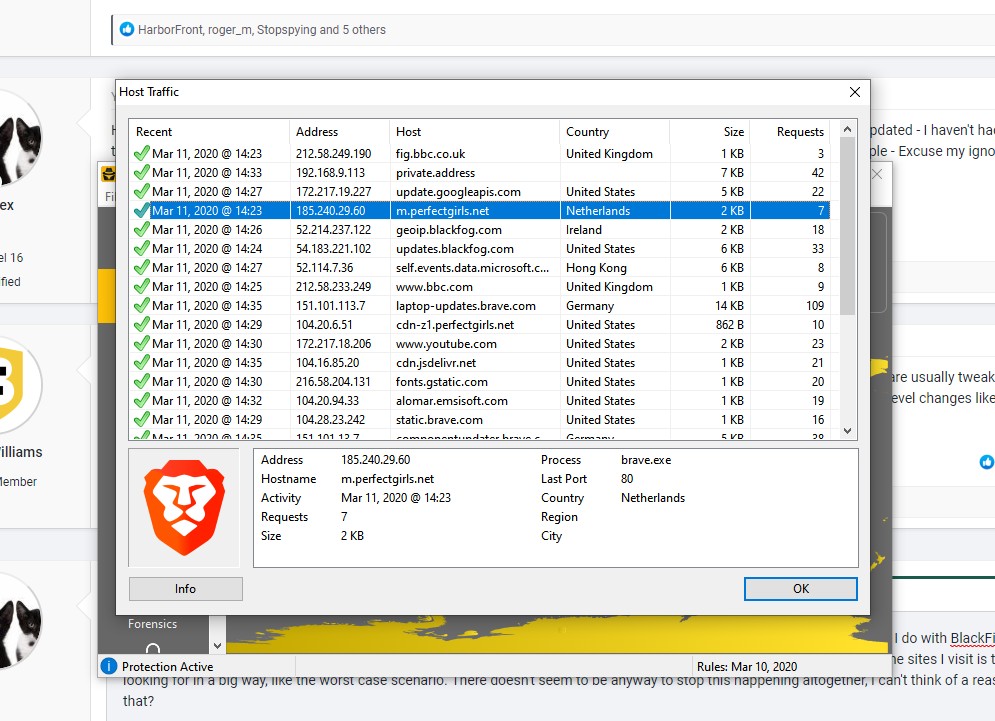
Task: Click the Protection Active status text
Action: pos(168,666)
